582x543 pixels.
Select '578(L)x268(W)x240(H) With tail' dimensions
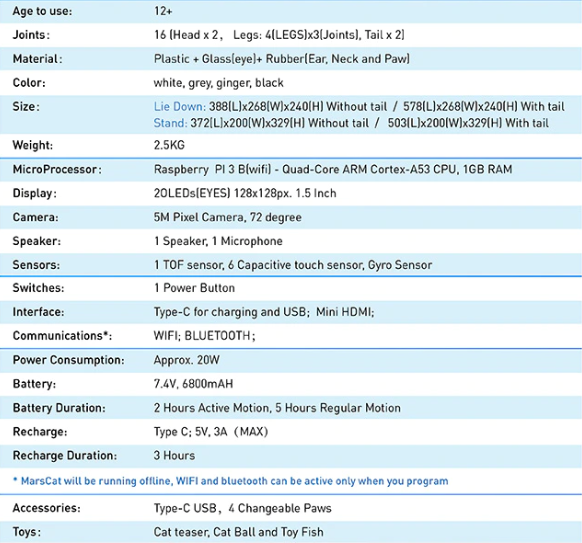point(484,107)
